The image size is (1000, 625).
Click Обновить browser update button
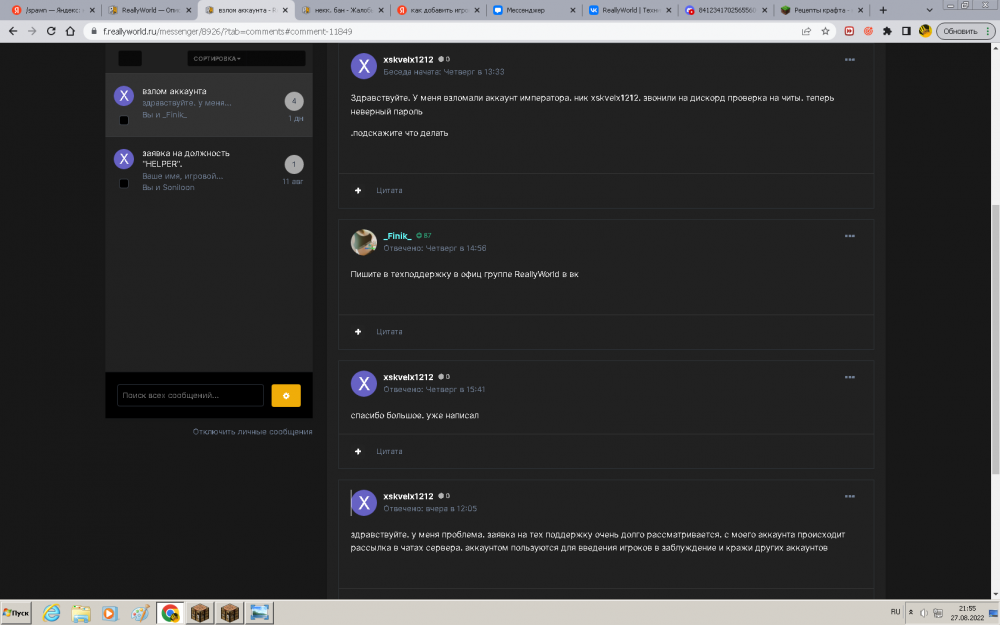point(960,31)
